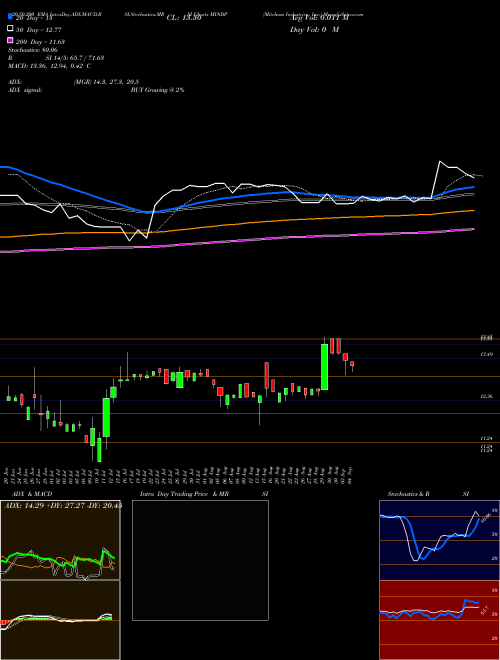Image resolution: width=500 pixels, height=660 pixels.
Task: Click the ADX indicator mini chart
Action: click(60, 540)
